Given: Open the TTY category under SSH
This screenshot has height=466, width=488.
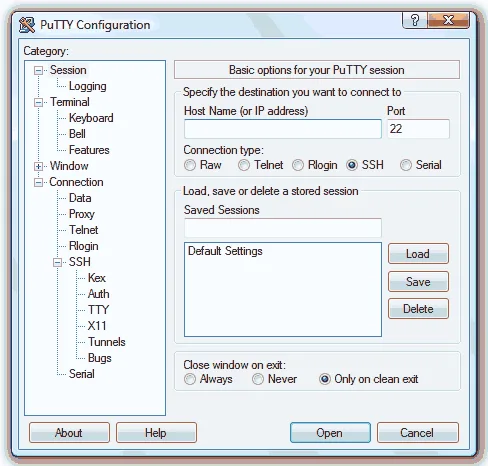Looking at the screenshot, I should point(98,310).
